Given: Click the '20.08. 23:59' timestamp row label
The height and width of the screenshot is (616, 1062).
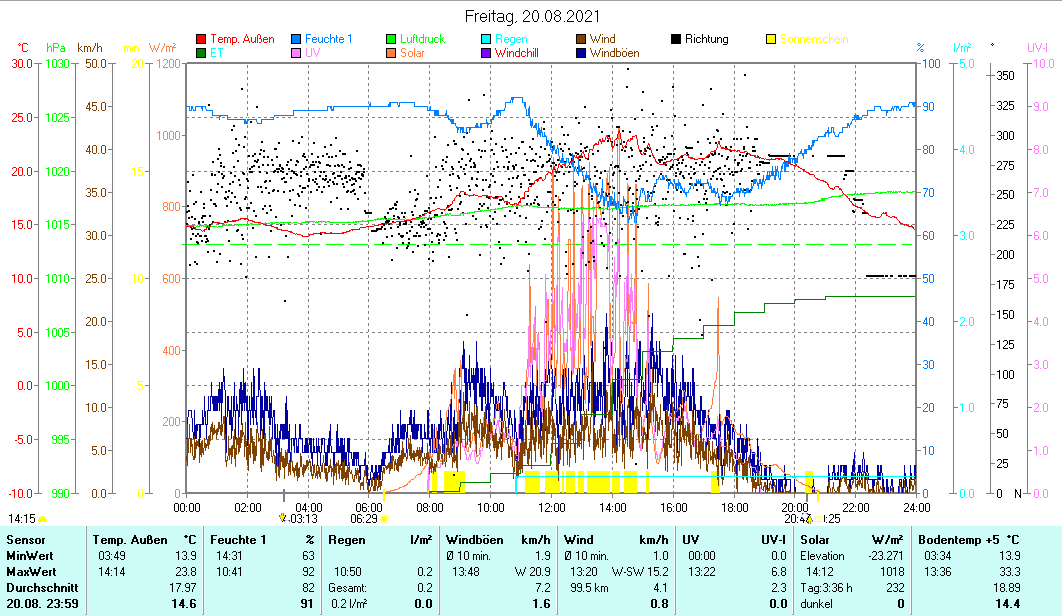Looking at the screenshot, I should click(x=43, y=604).
